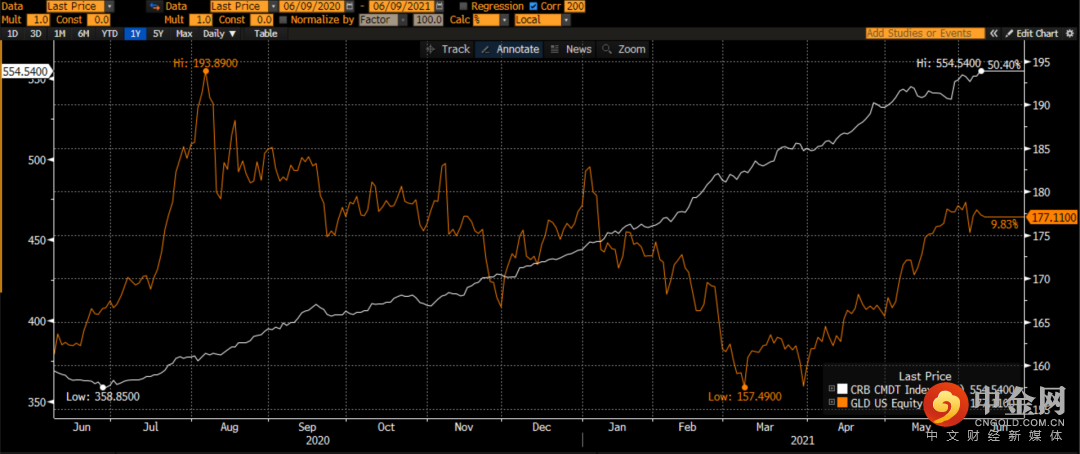This screenshot has height=454, width=1080.
Task: Uncheck the Corr checkbox
Action: 533,6
